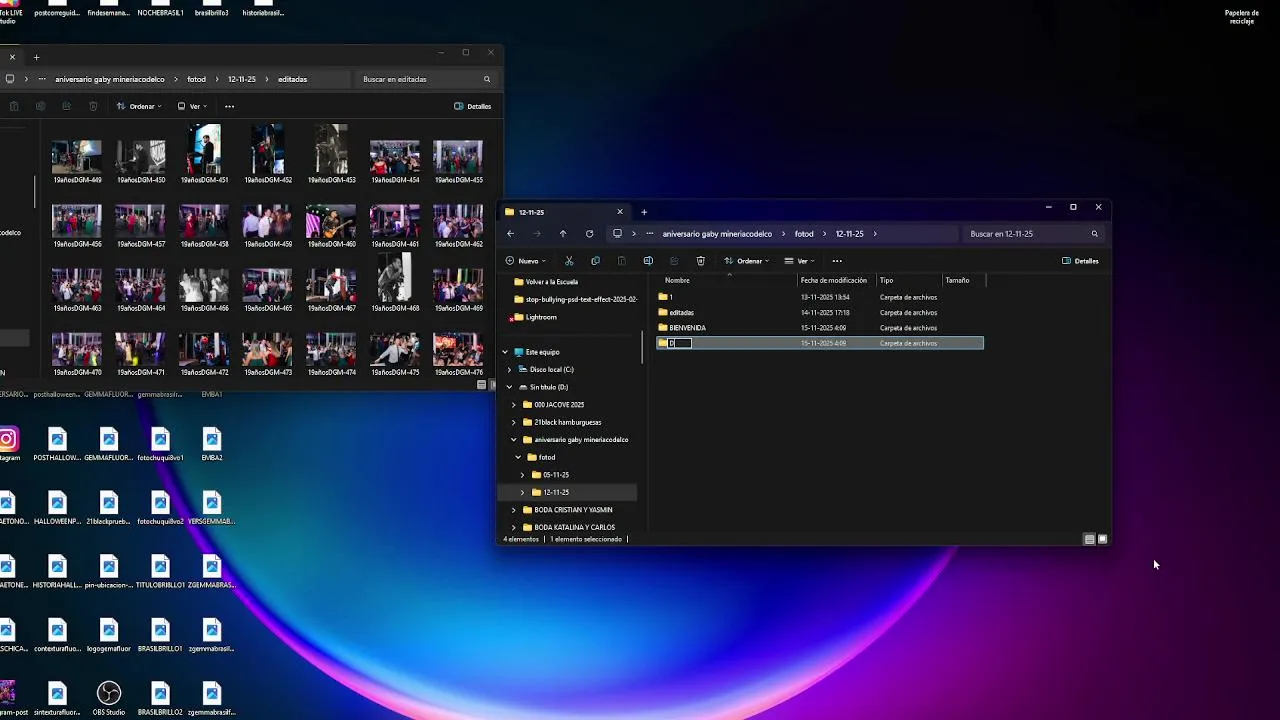Image resolution: width=1280 pixels, height=720 pixels.
Task: Open the Ver dropdown in editadas window
Action: click(192, 106)
